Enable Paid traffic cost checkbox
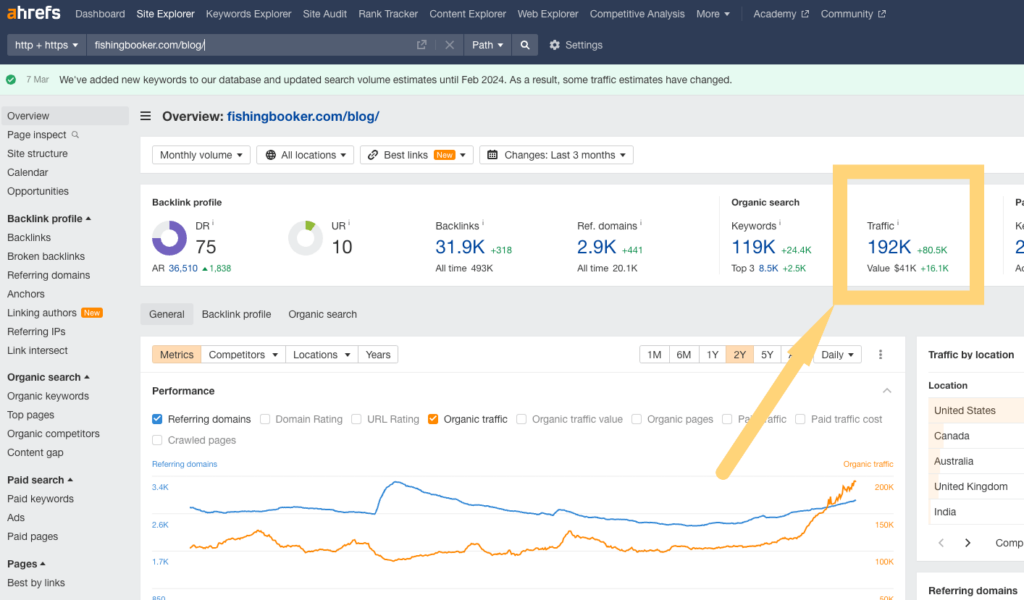The image size is (1024, 600). click(801, 419)
